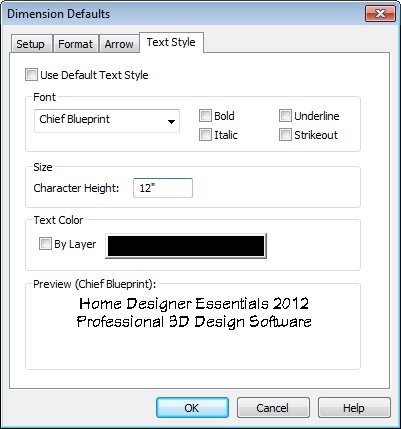This screenshot has height=429, width=401.
Task: Go to the Arrow tab
Action: tap(119, 44)
